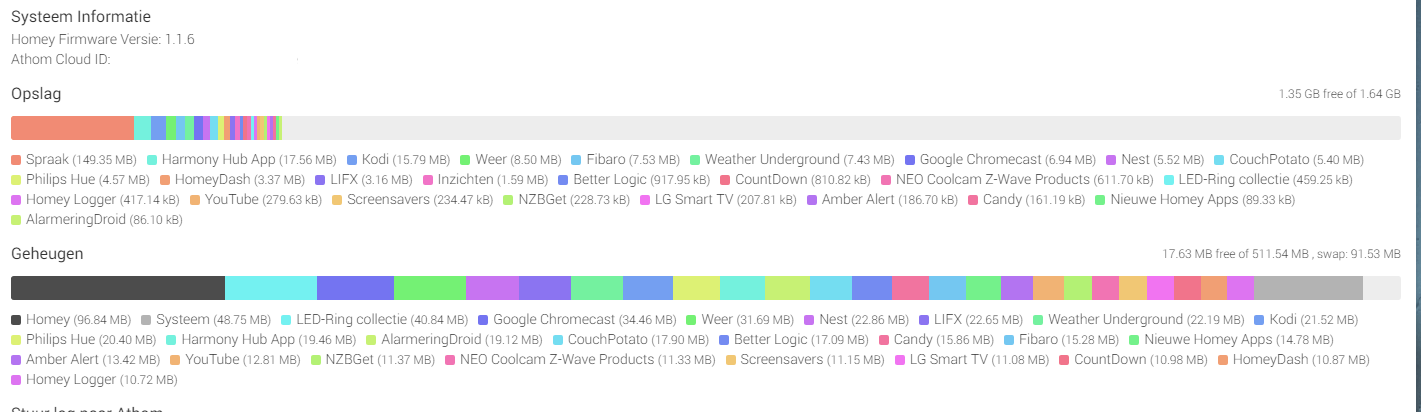Select the dark Homey segment in memory bar
This screenshot has height=412, width=1421.
[117, 288]
